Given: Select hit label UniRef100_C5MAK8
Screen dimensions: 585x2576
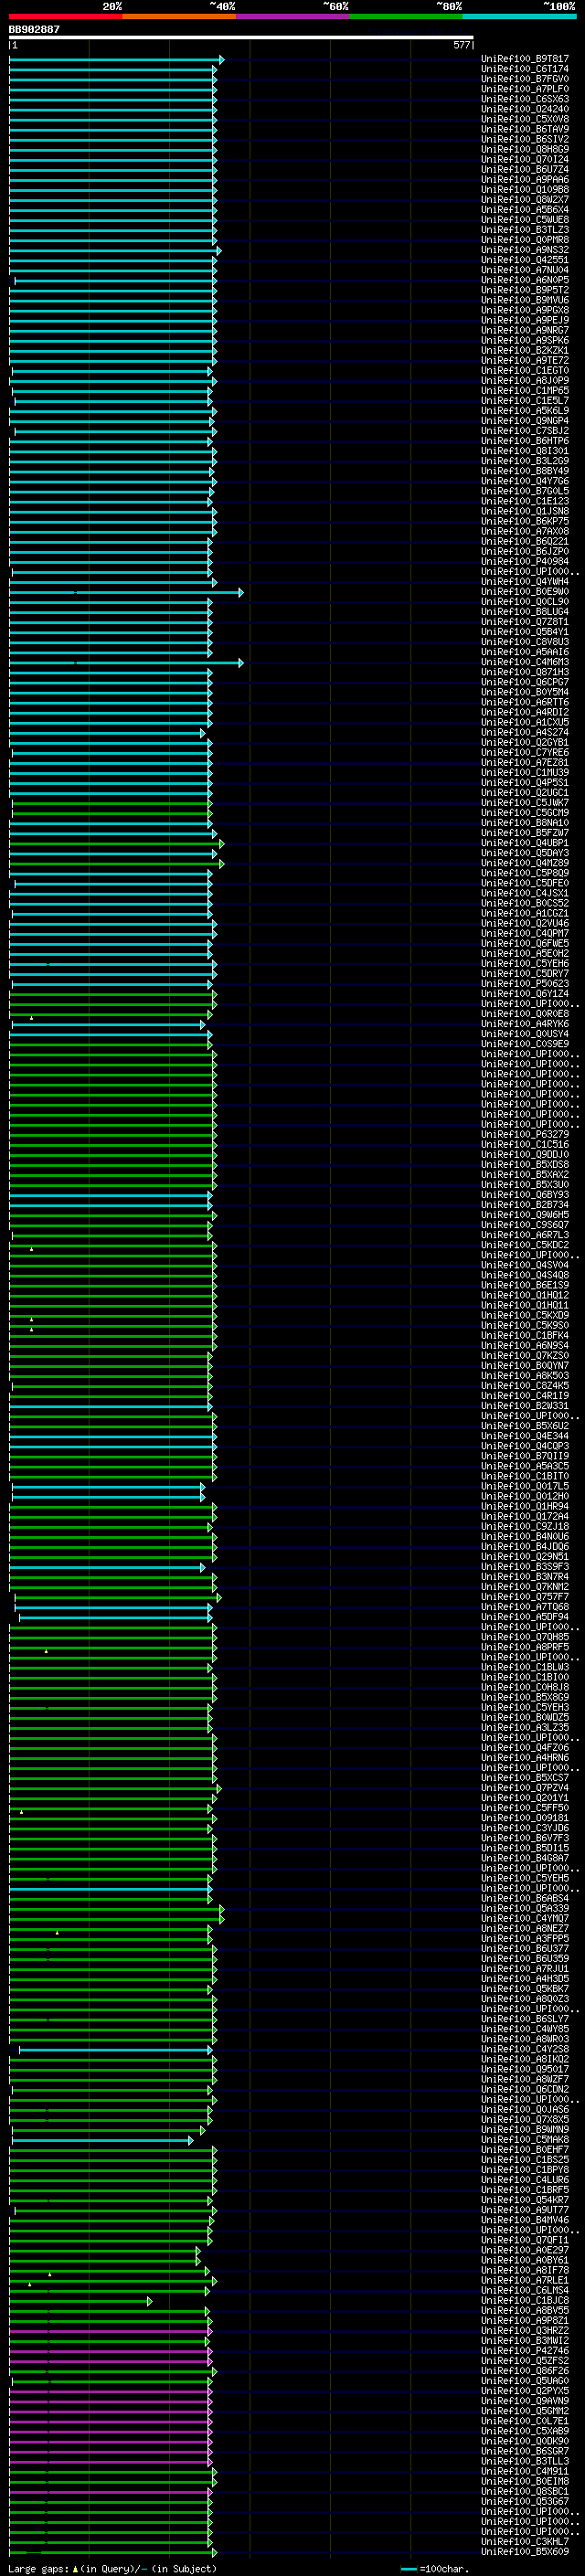Looking at the screenshot, I should [525, 2139].
